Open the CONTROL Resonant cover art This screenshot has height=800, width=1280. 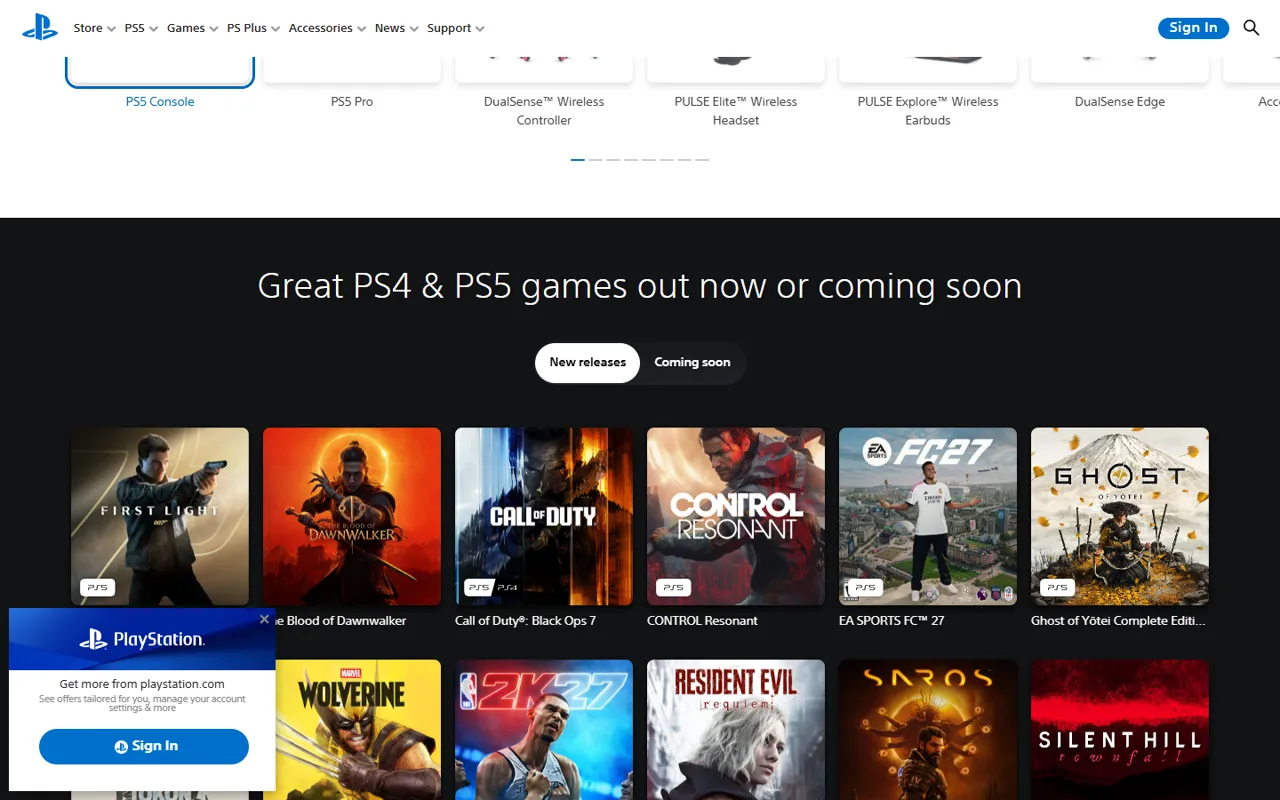click(x=736, y=517)
